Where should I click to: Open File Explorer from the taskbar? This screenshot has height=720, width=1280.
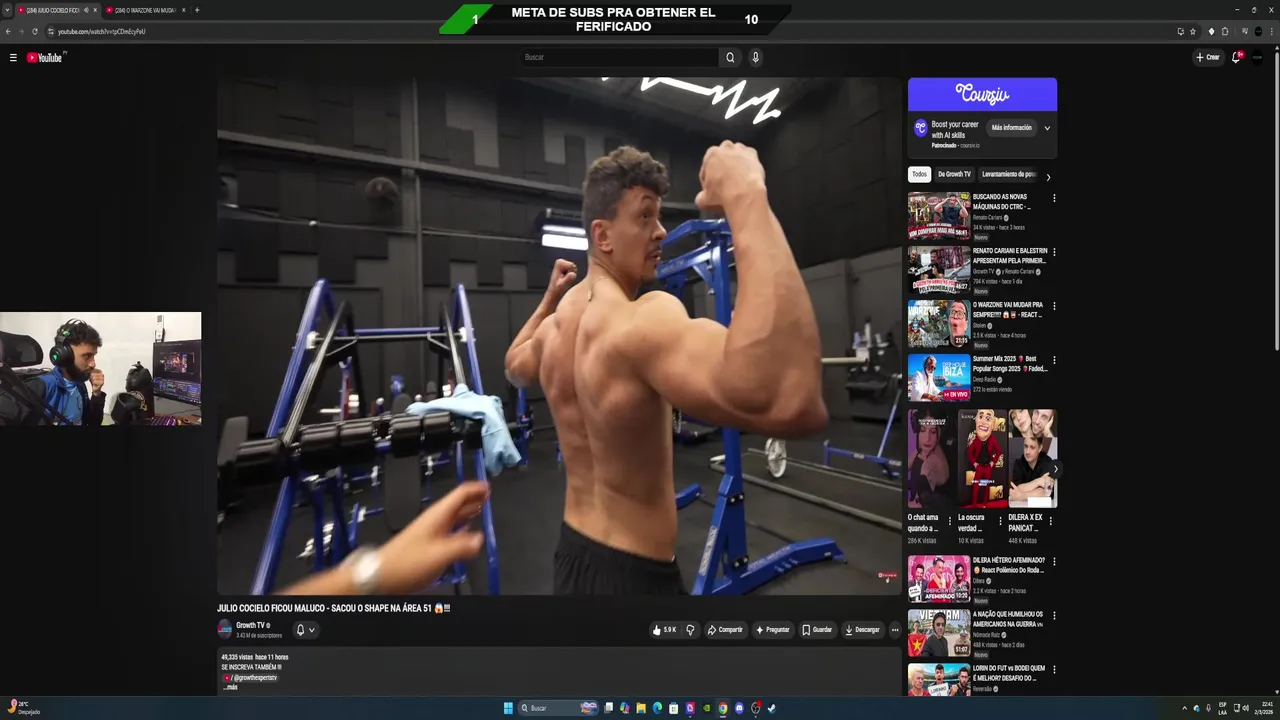(x=641, y=708)
